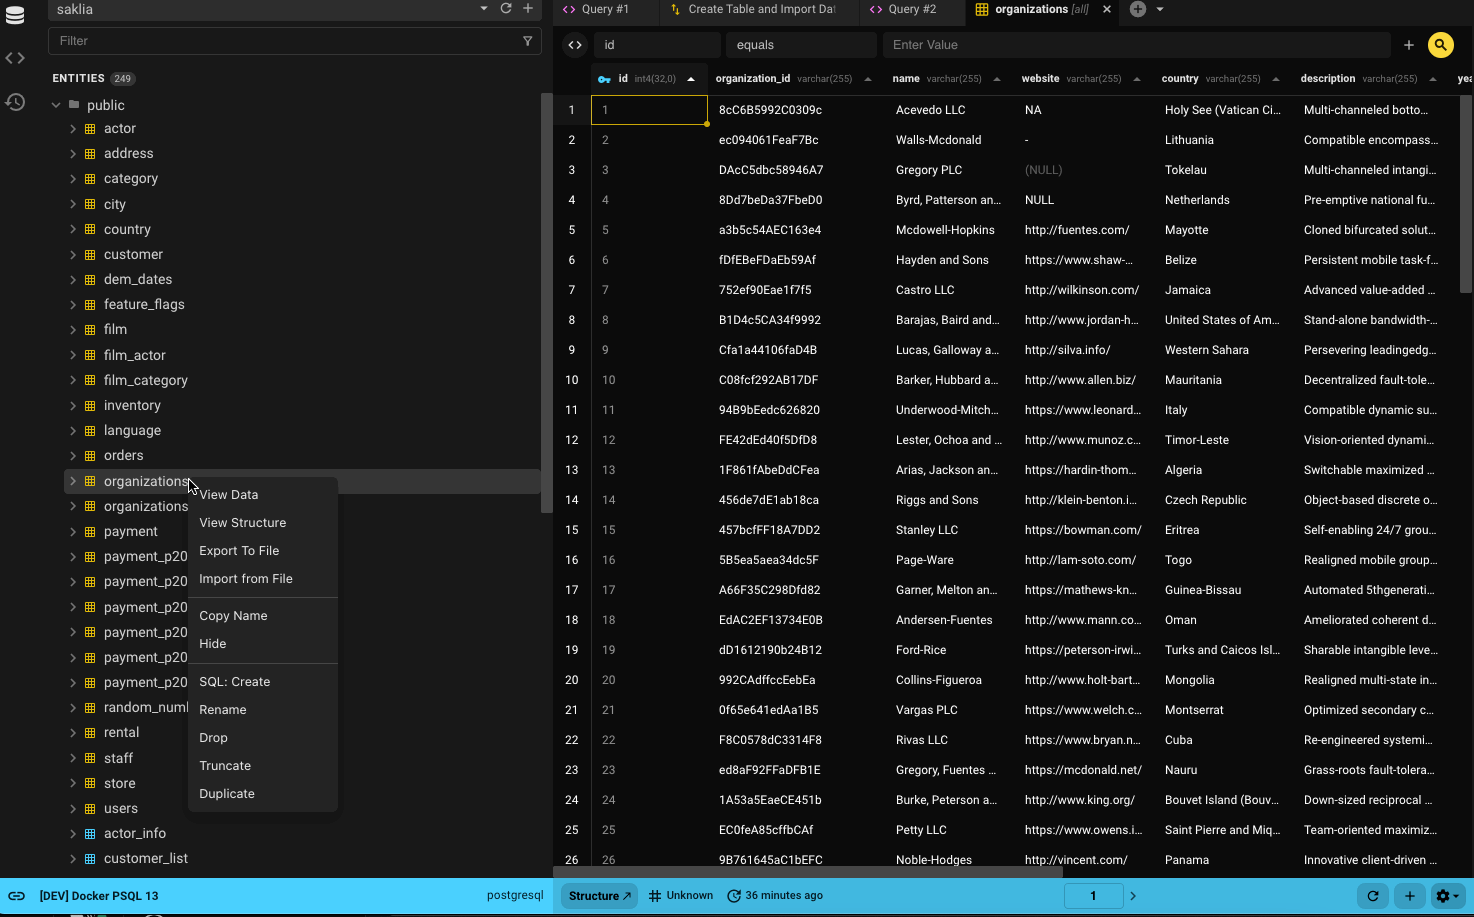1474x917 pixels.
Task: Sort by website column arrow
Action: [1137, 79]
